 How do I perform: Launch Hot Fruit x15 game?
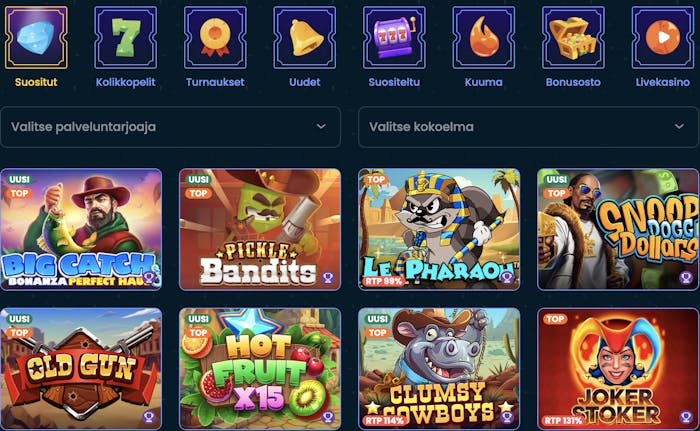click(260, 369)
